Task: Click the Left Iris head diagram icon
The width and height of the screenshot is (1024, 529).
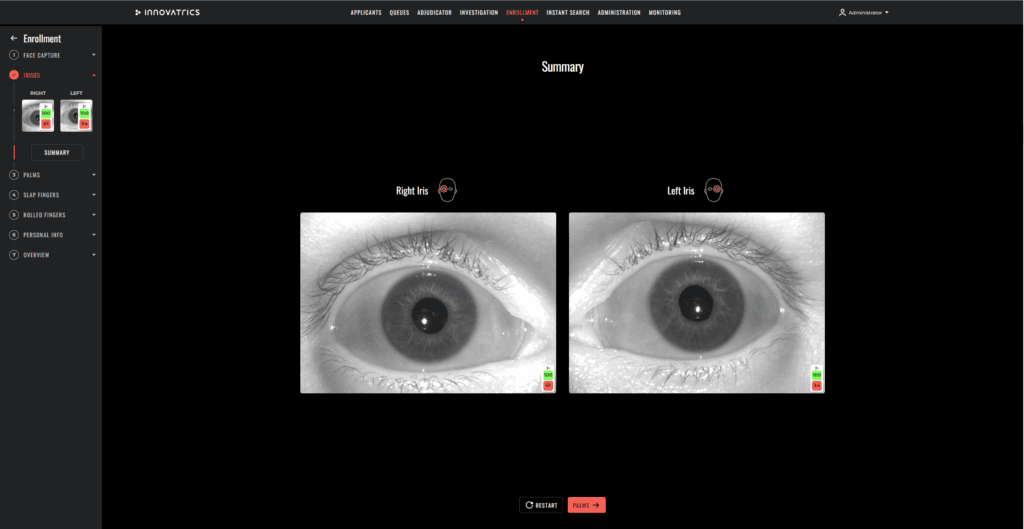Action: [x=714, y=191]
